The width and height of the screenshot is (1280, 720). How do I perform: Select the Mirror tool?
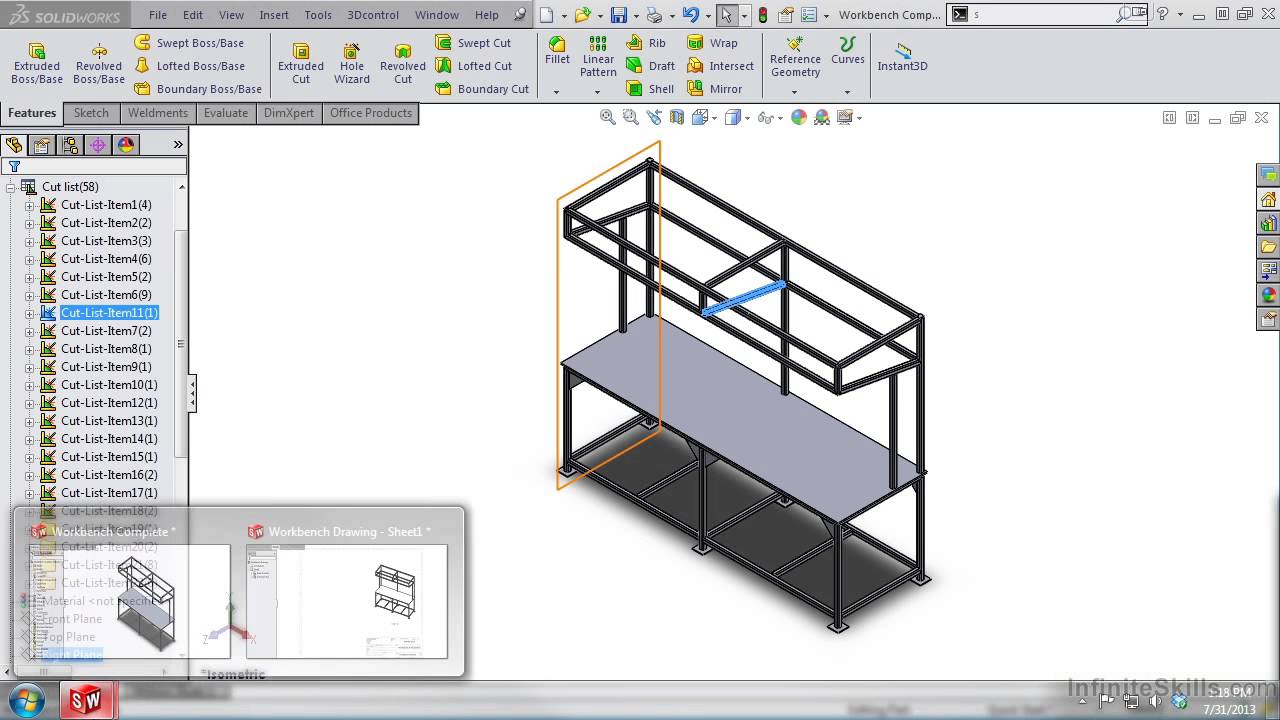click(x=715, y=89)
